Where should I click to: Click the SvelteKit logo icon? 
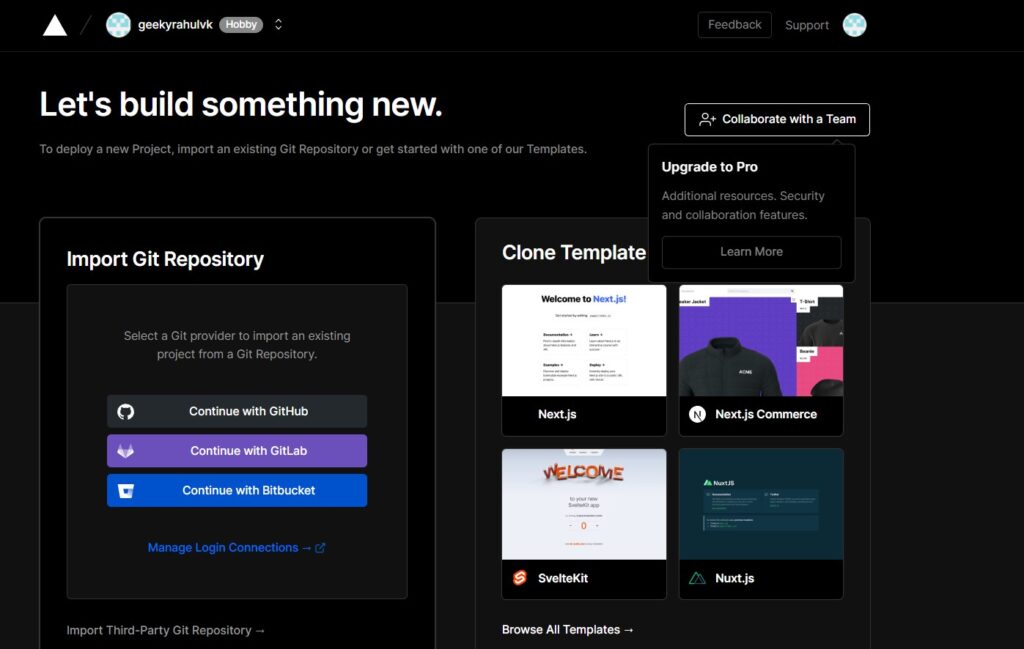[x=520, y=578]
